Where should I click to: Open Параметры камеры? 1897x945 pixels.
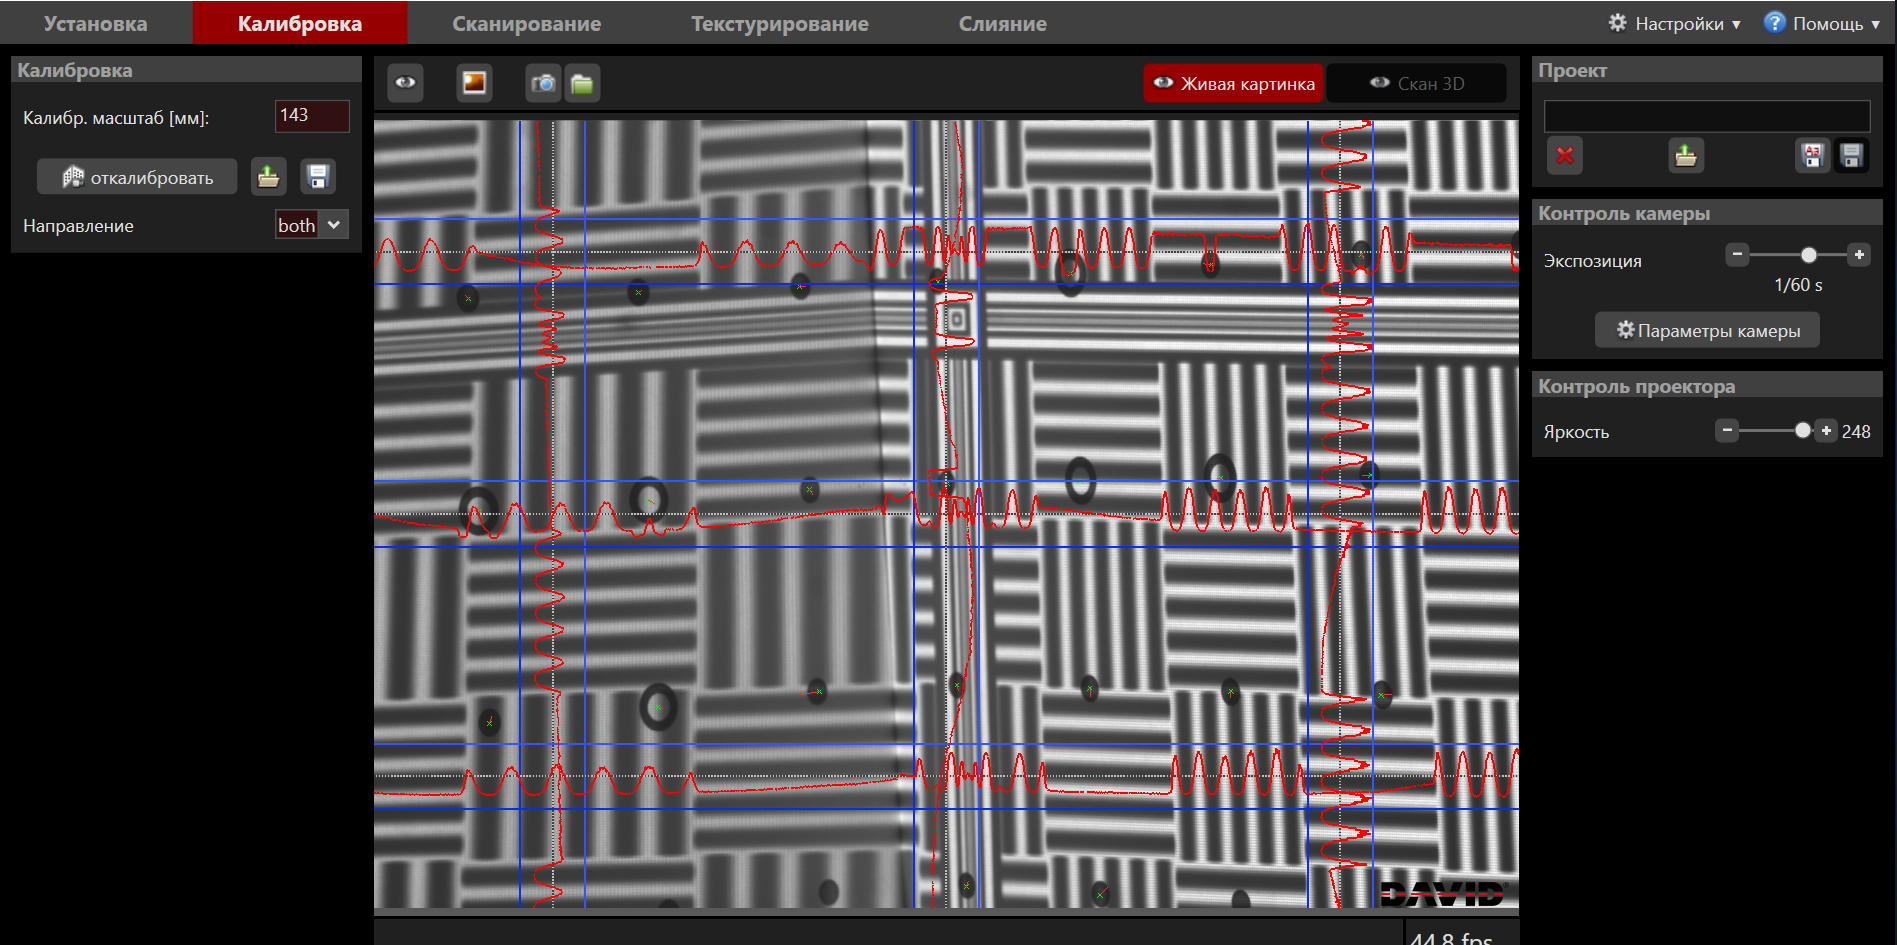coord(1707,331)
